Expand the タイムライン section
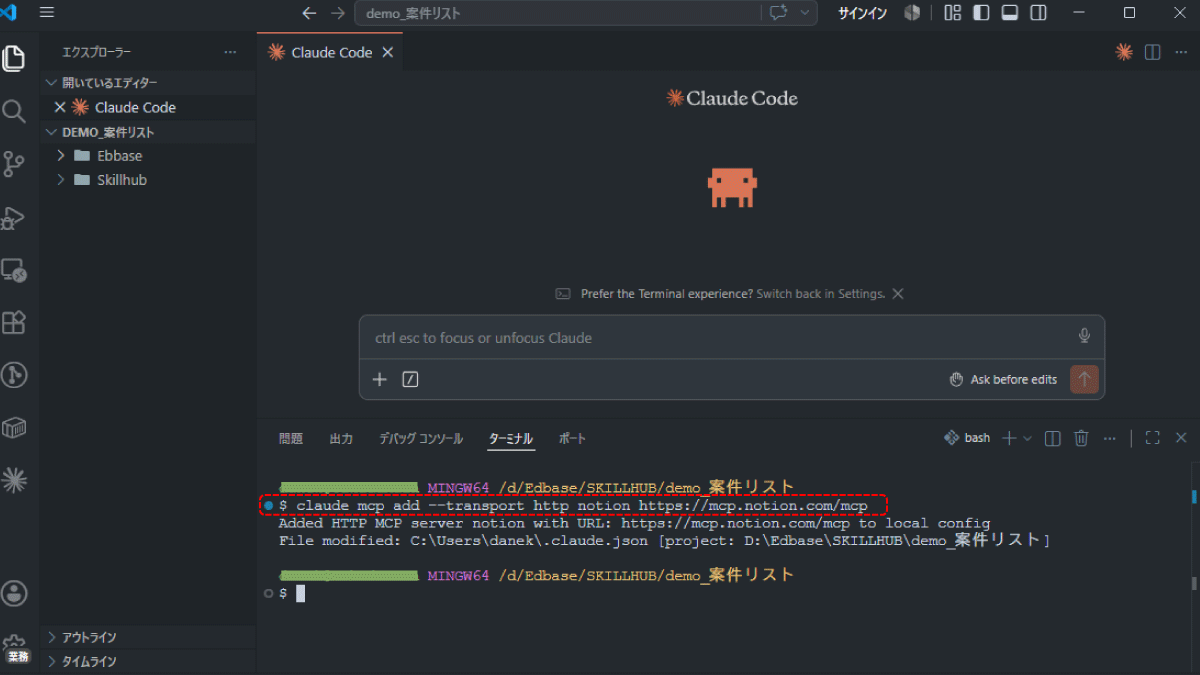This screenshot has height=675, width=1200. pos(148,661)
